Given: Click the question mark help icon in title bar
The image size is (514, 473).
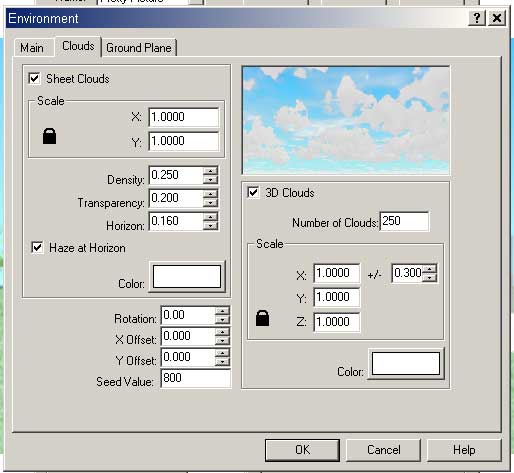Looking at the screenshot, I should [477, 18].
